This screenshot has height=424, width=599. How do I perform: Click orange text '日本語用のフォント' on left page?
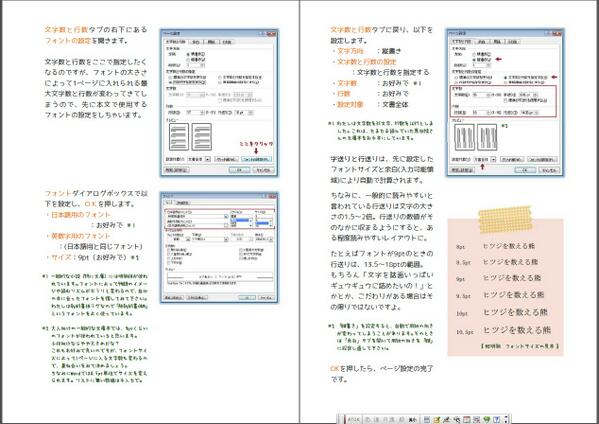tap(80, 215)
